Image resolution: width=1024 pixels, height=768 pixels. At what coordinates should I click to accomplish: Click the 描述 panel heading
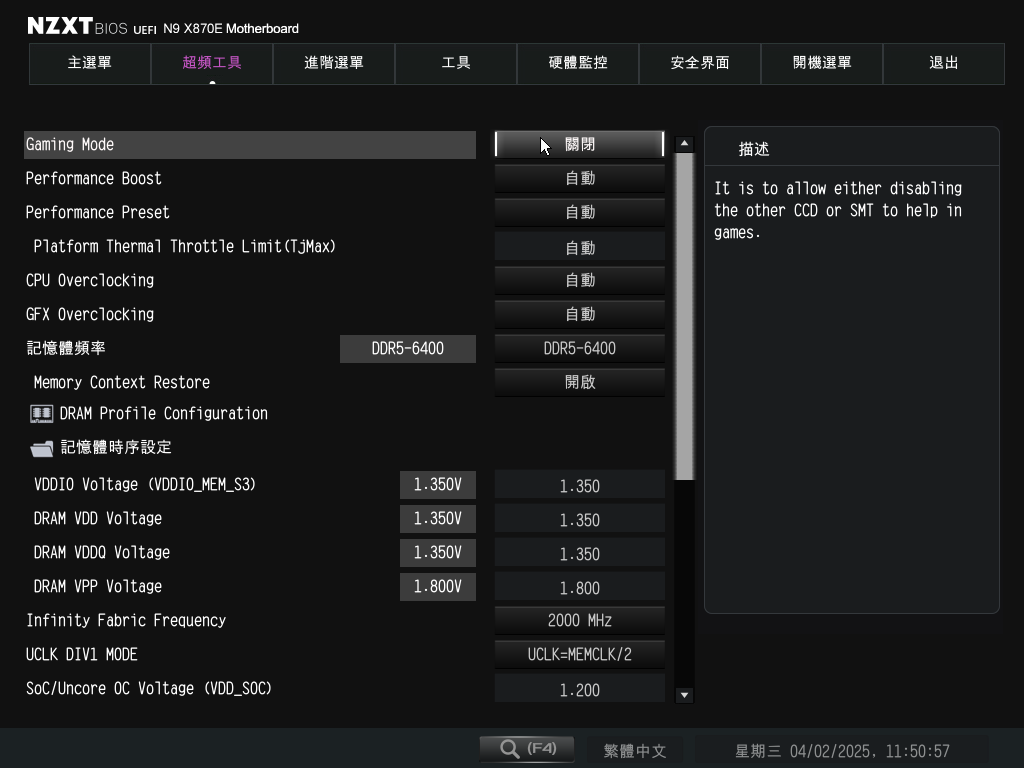[x=754, y=149]
